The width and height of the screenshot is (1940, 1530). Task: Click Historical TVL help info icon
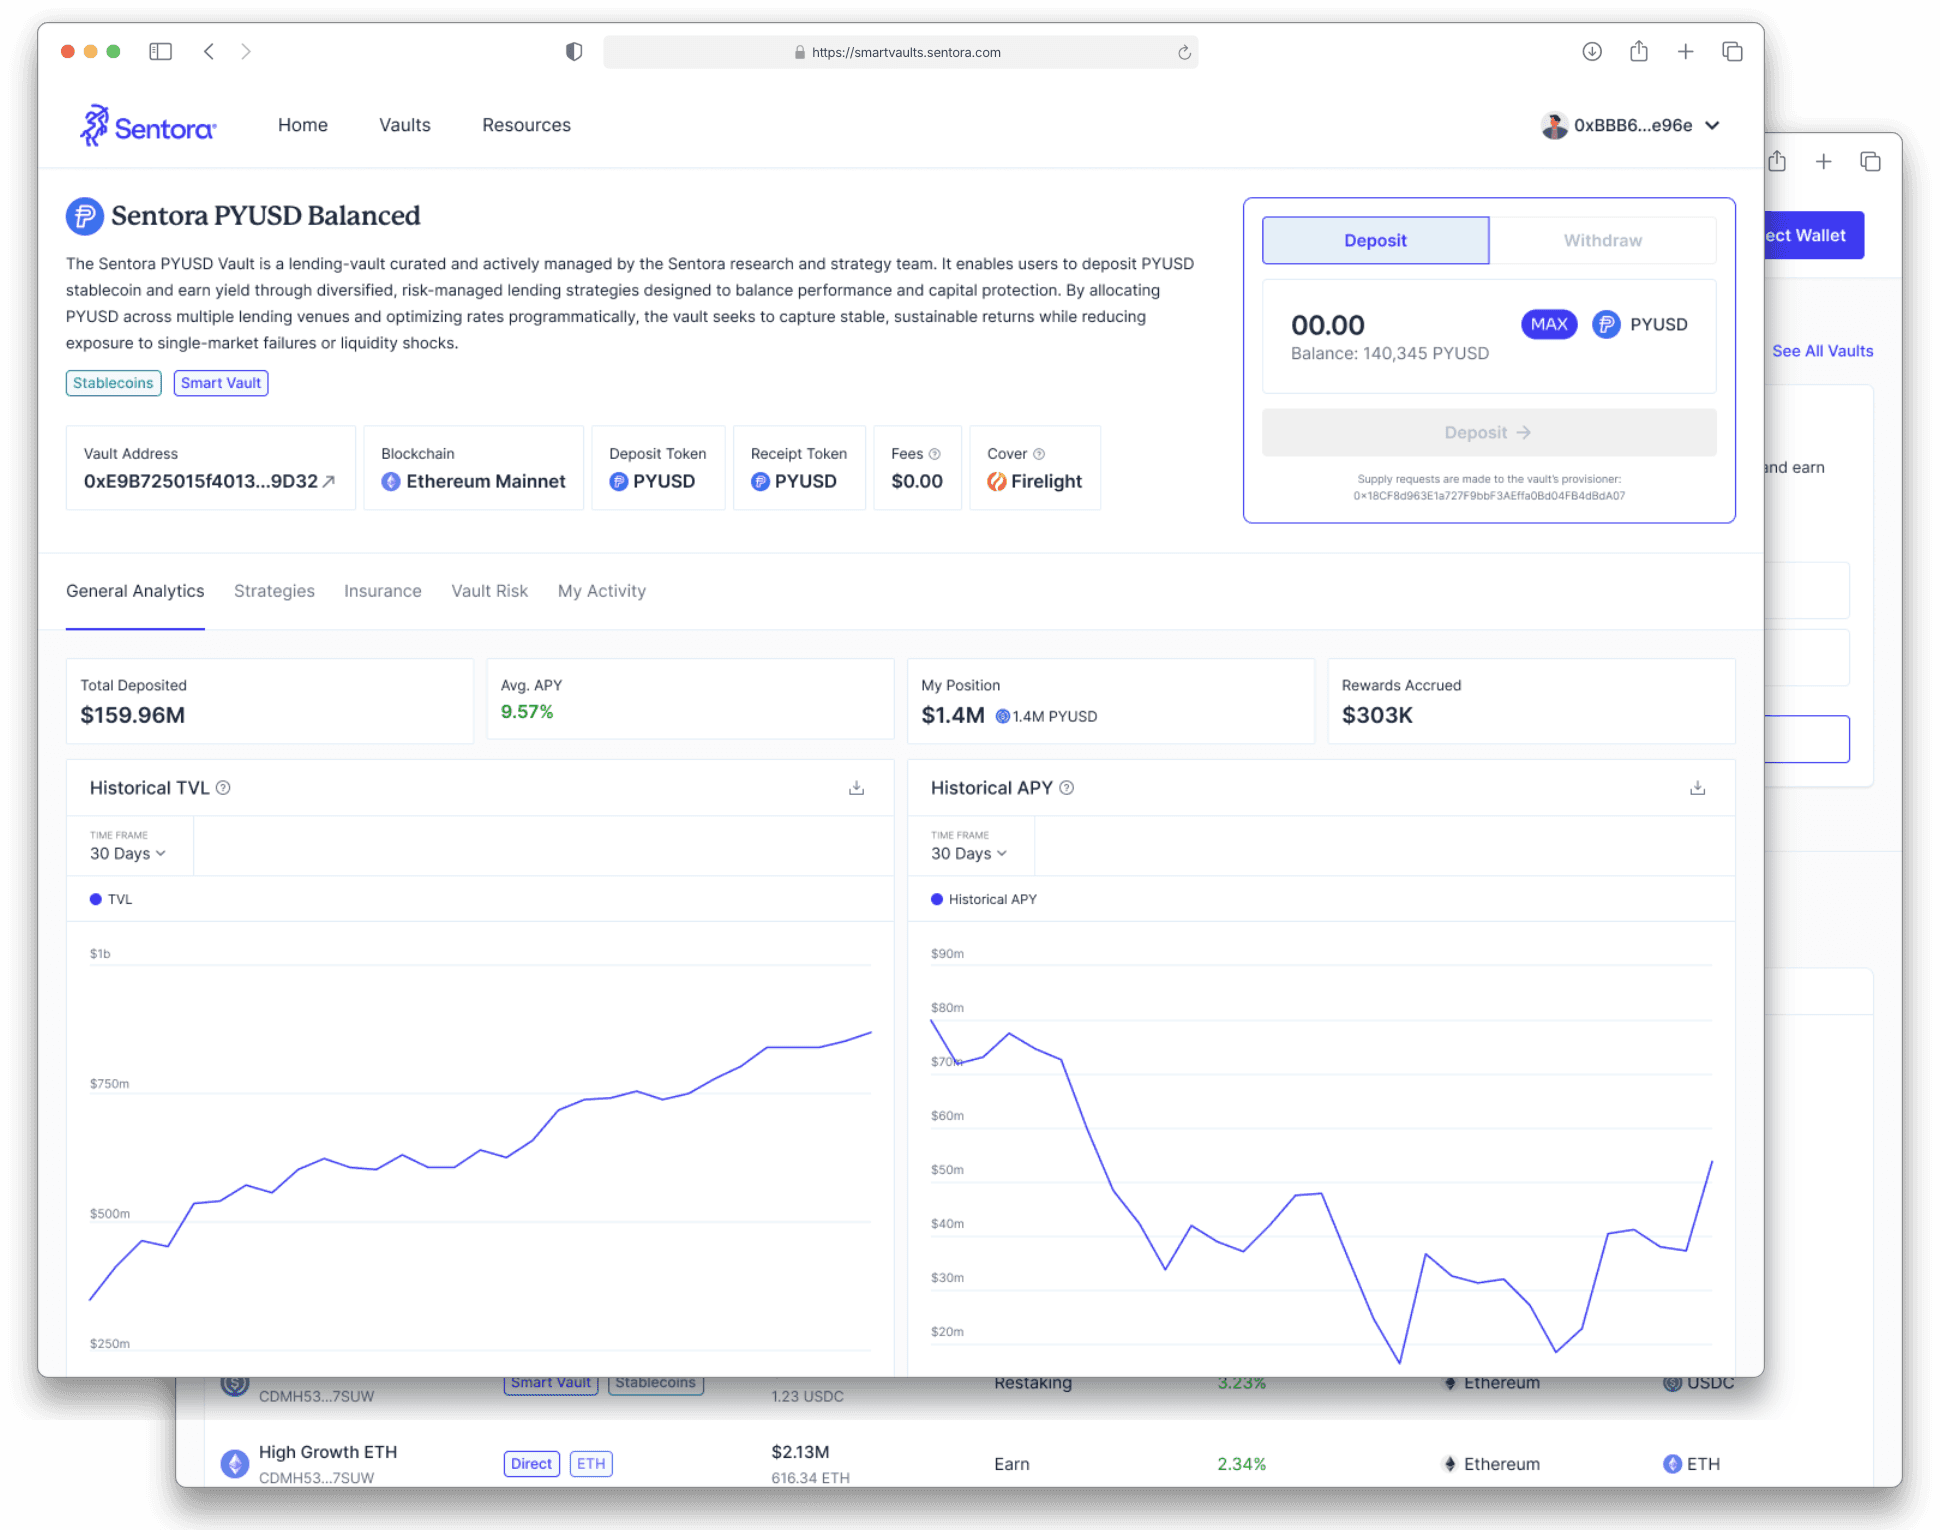coord(224,788)
